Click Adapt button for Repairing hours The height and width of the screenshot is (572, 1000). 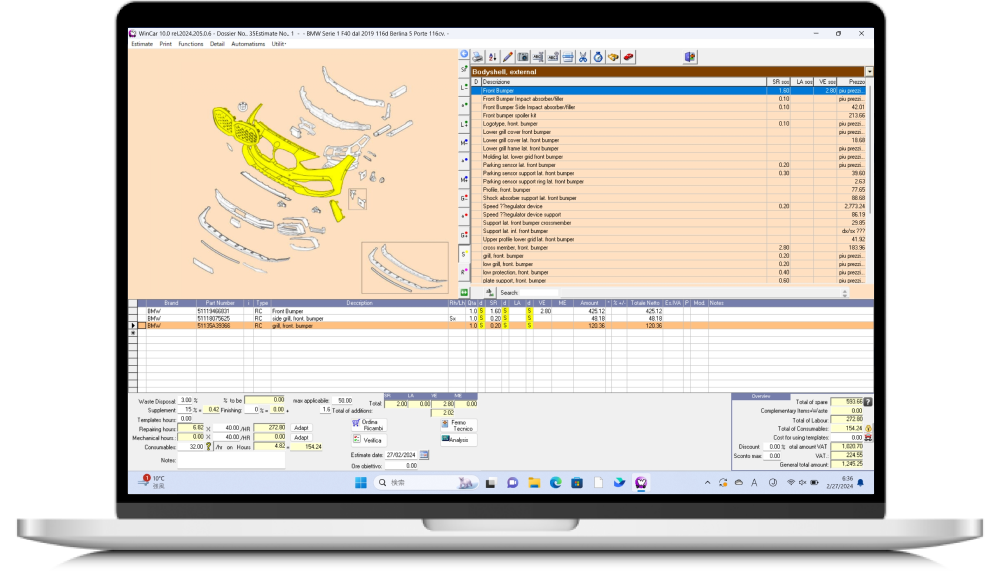301,427
